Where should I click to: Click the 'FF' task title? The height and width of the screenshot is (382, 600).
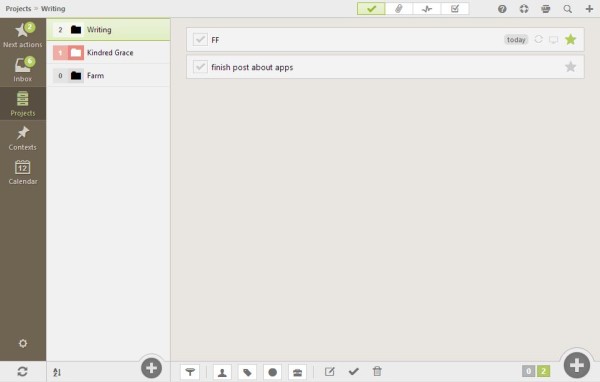pos(215,40)
